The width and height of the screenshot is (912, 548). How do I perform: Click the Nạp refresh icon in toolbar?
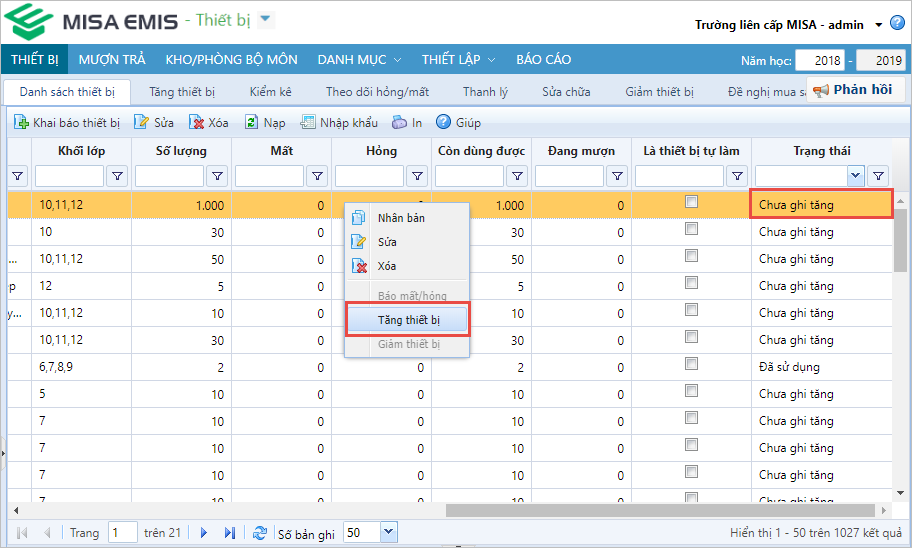(252, 123)
